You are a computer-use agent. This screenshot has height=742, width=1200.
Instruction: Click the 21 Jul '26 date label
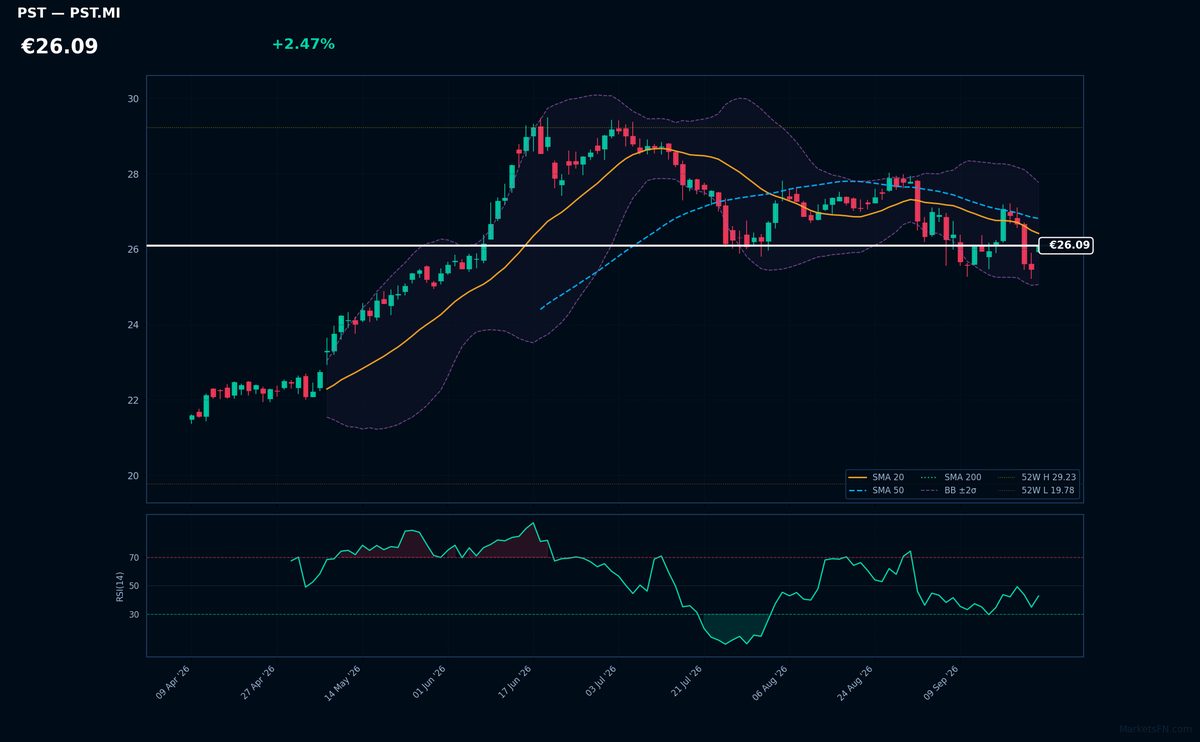pos(685,682)
